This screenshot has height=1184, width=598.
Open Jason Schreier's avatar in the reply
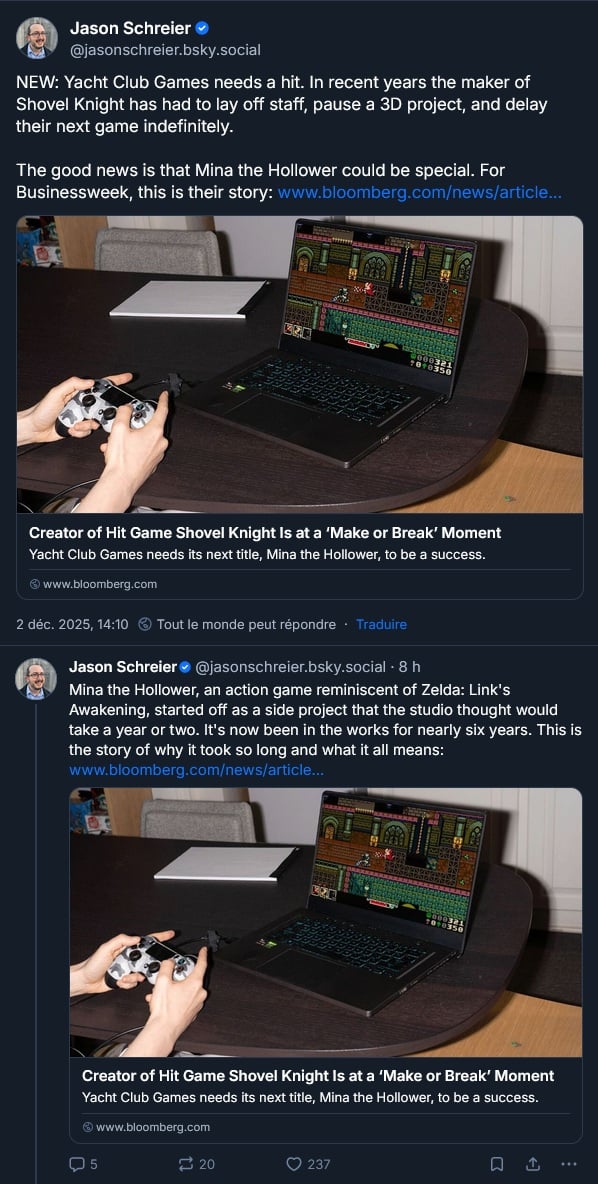pyautogui.click(x=36, y=678)
